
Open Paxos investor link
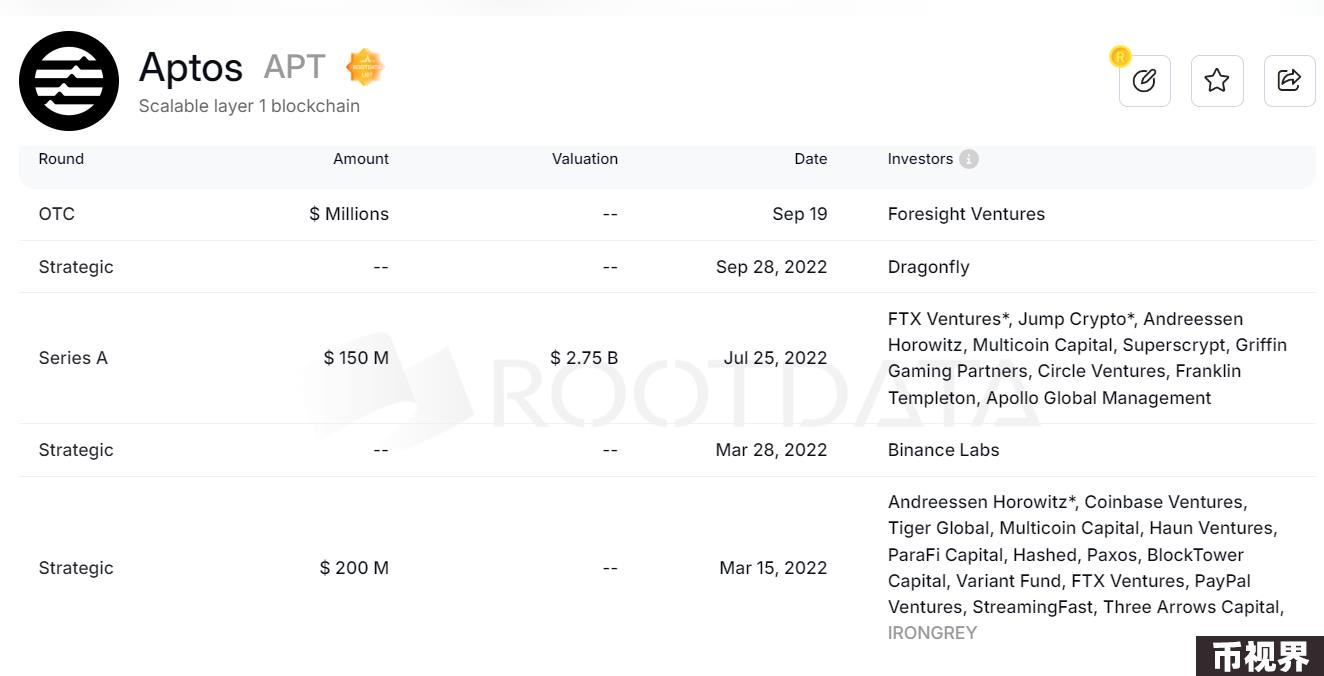point(1111,555)
